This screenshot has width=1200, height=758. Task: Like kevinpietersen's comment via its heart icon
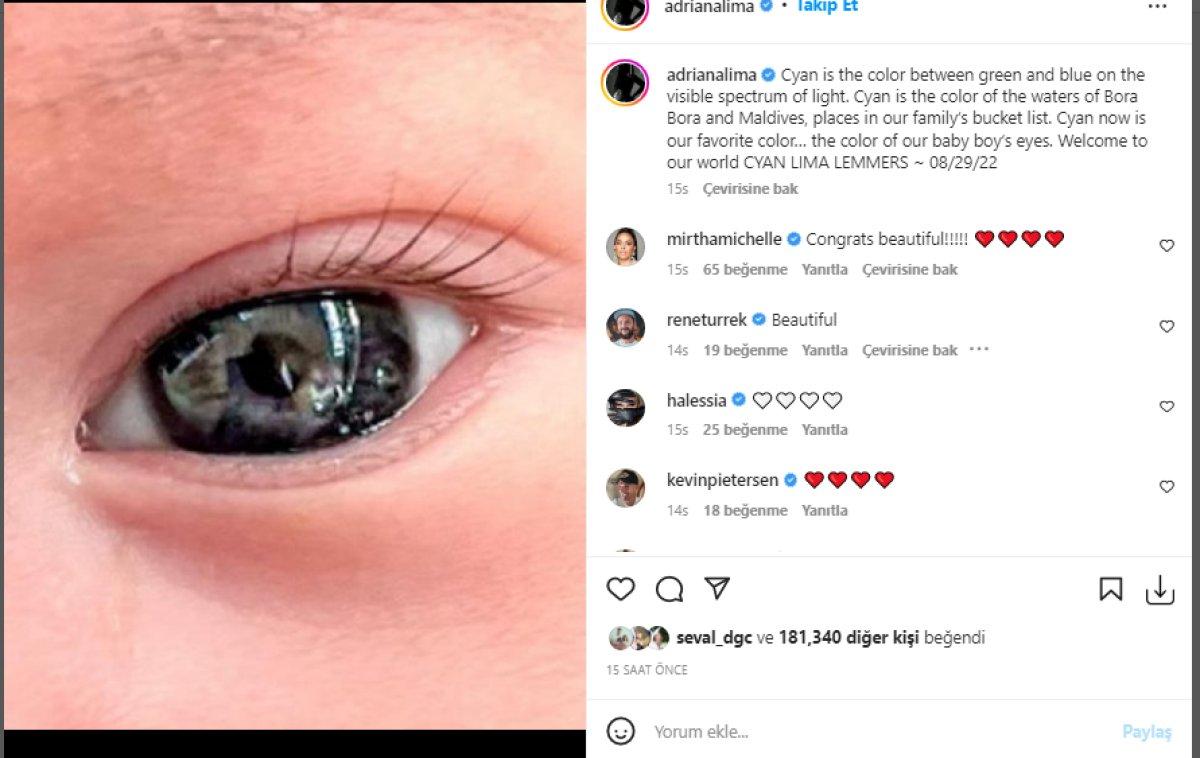point(1166,487)
